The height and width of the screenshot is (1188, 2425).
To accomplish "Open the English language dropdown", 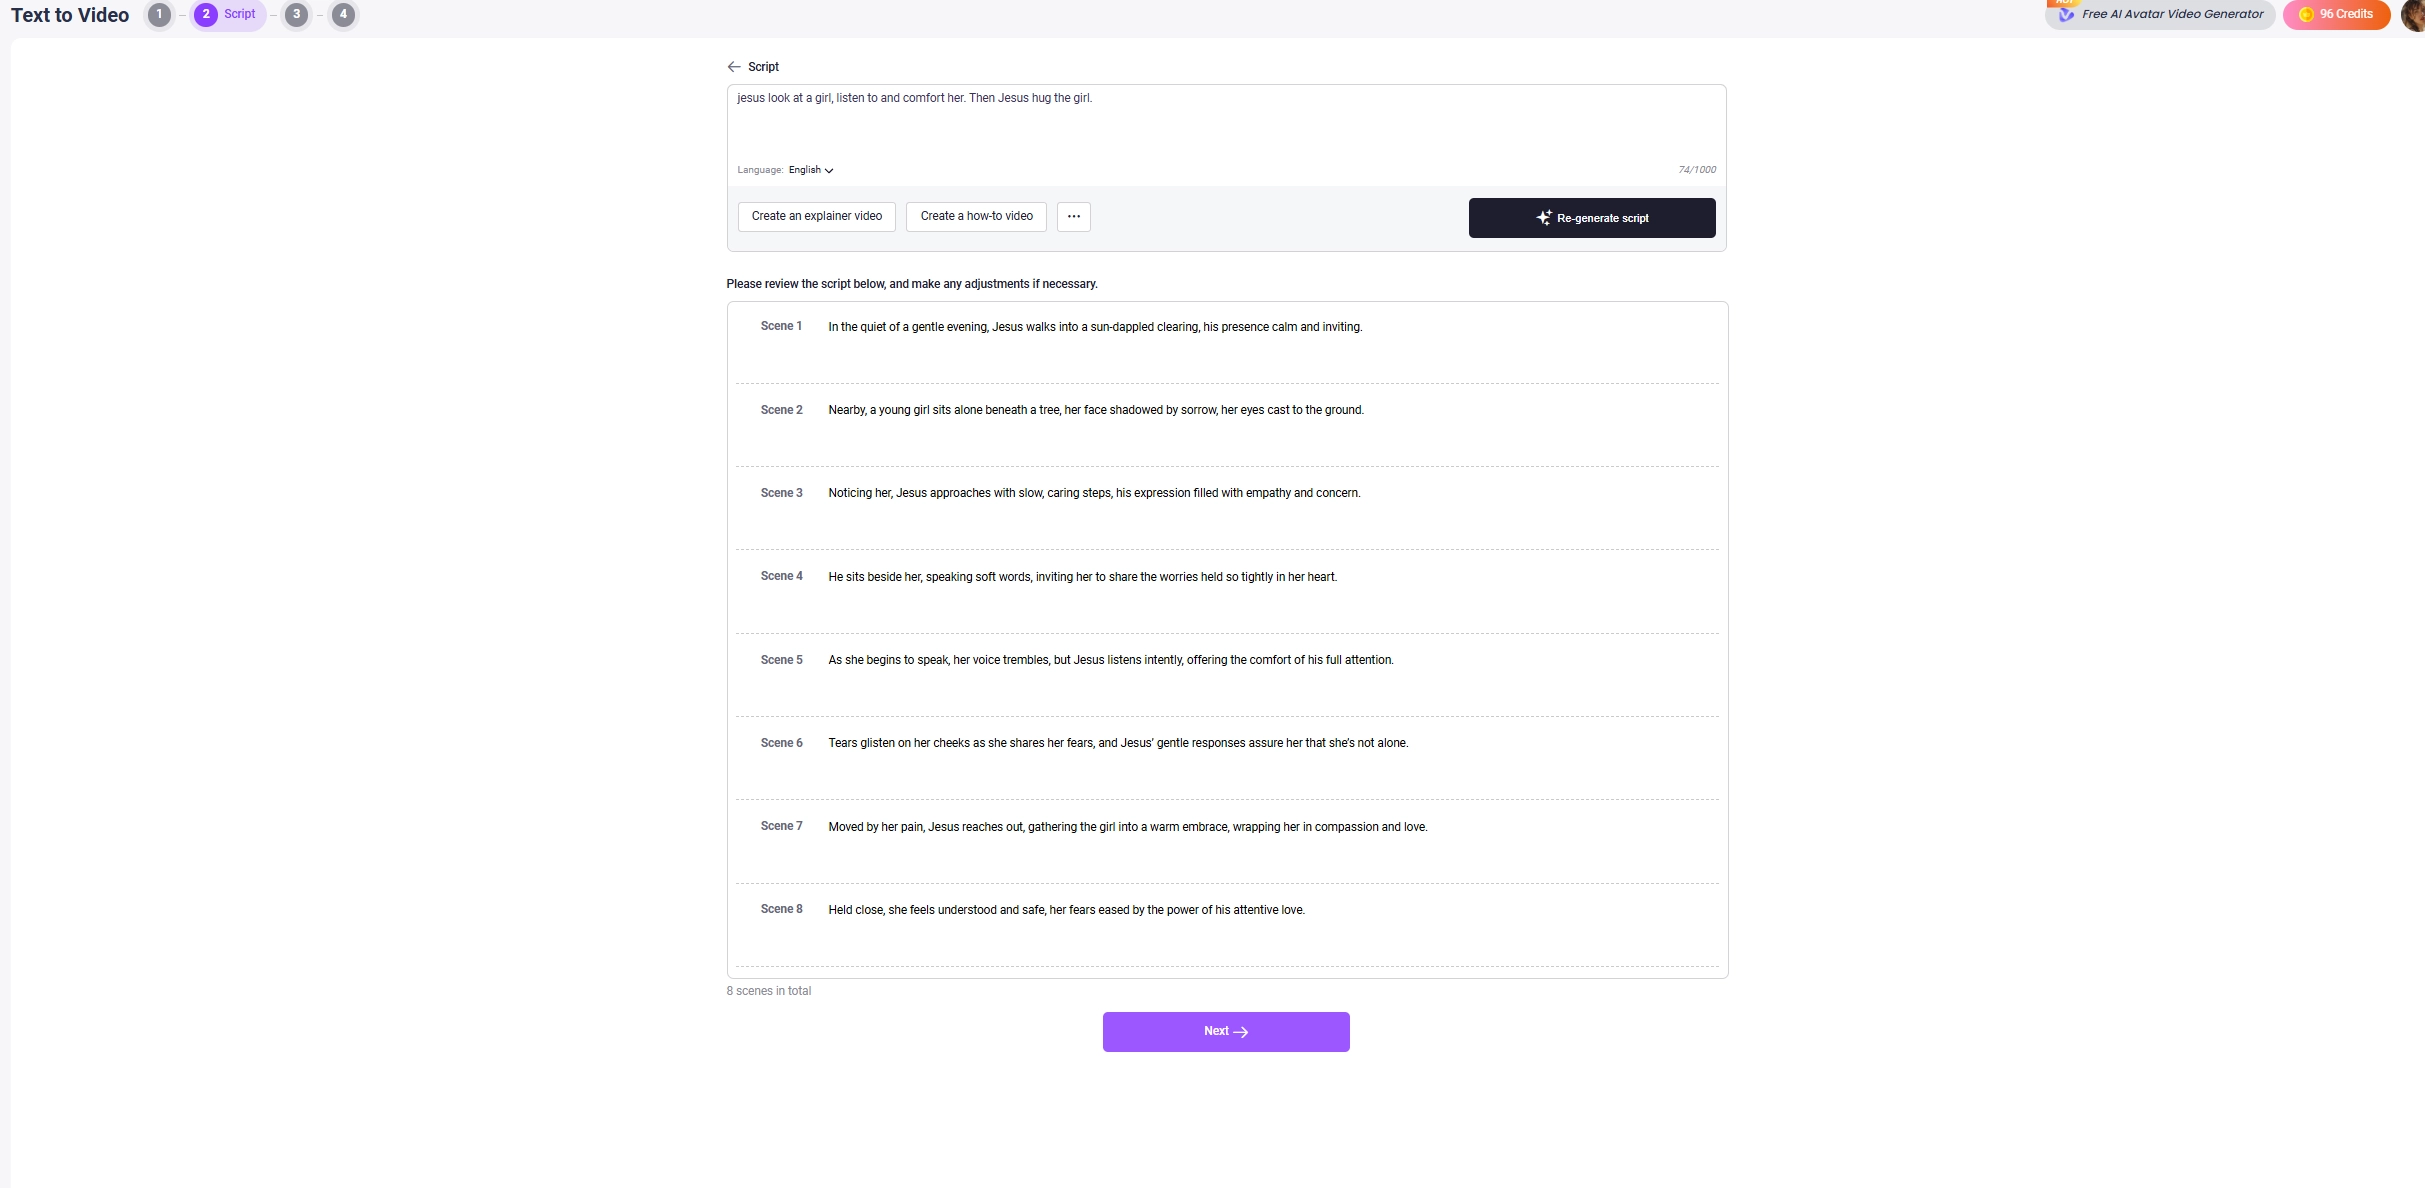I will [811, 170].
